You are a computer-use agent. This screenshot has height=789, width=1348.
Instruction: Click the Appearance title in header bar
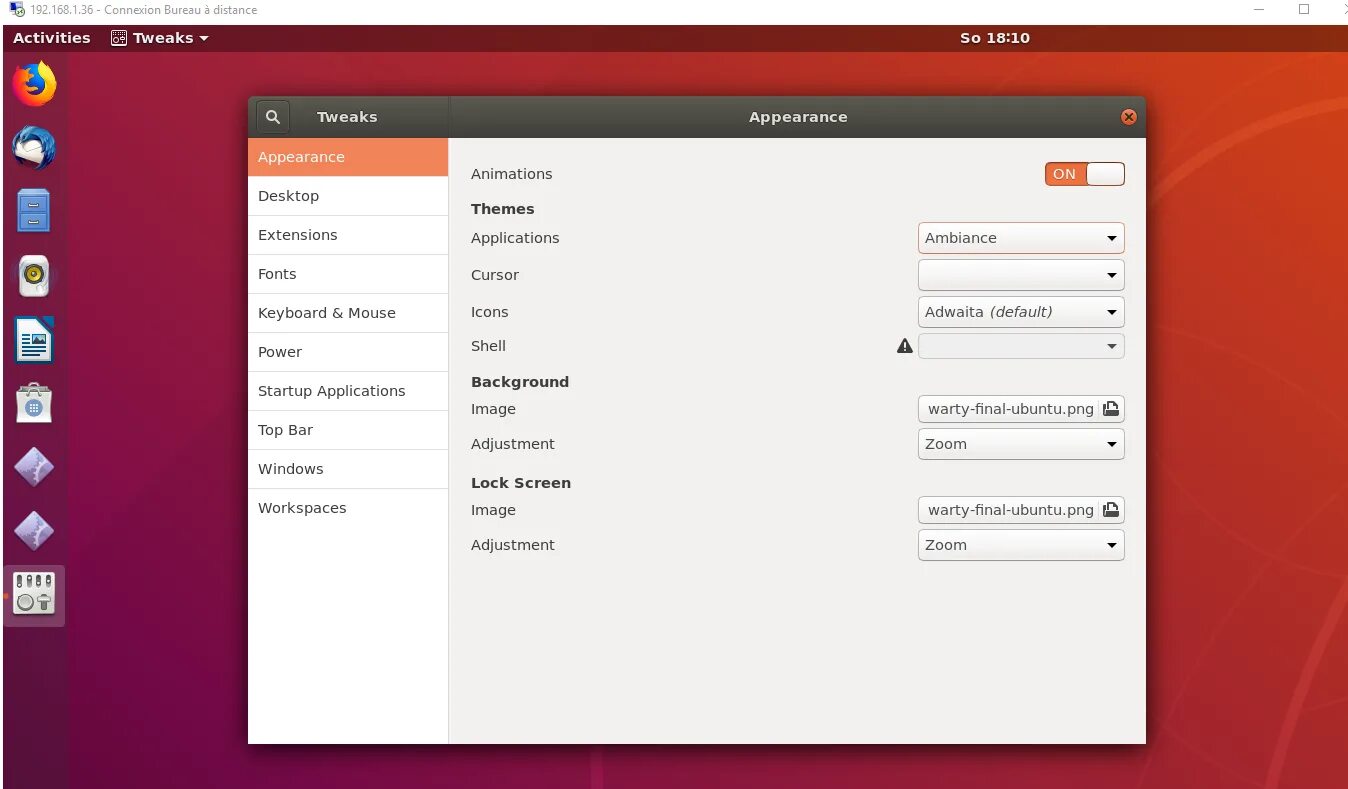click(x=798, y=117)
